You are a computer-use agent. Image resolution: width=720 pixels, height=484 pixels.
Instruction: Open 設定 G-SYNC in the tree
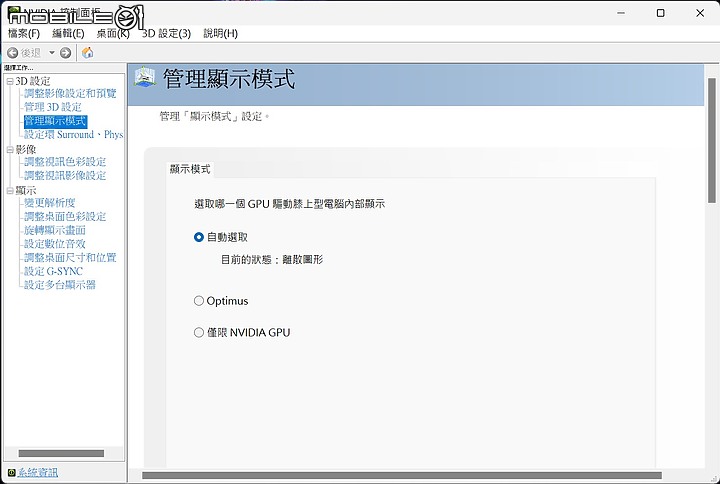click(x=53, y=271)
